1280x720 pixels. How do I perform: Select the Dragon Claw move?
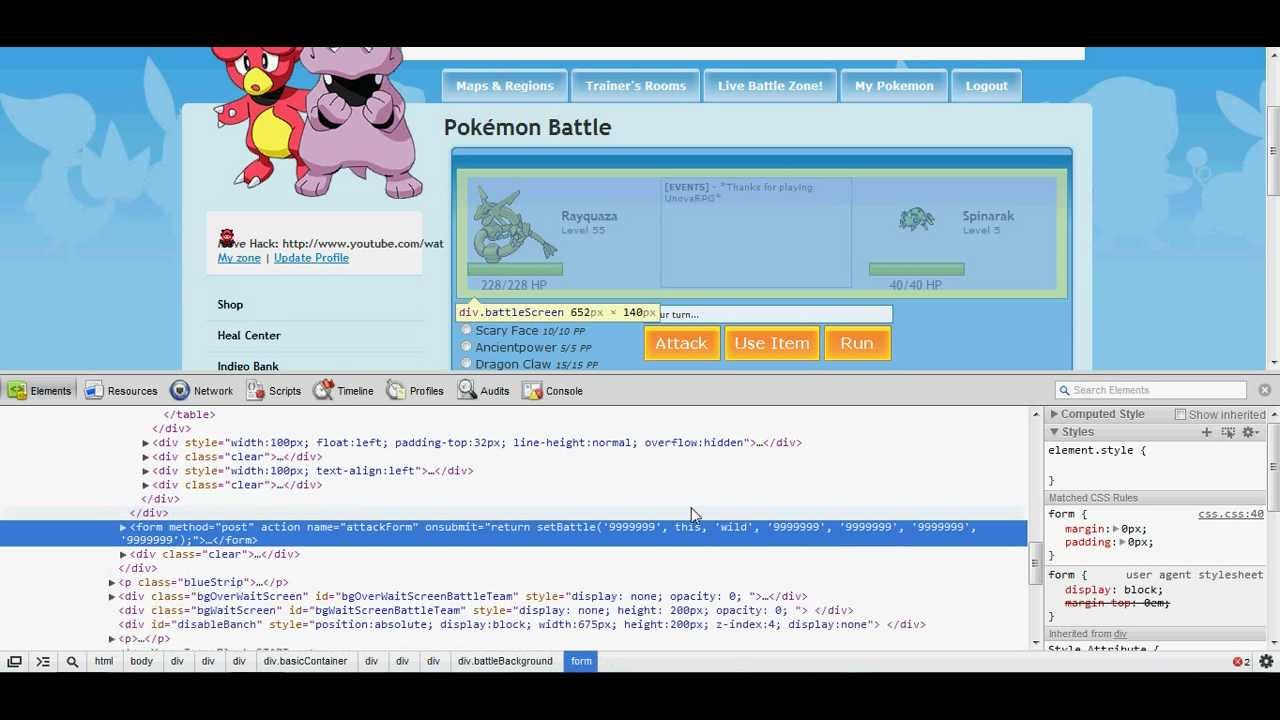coord(466,364)
